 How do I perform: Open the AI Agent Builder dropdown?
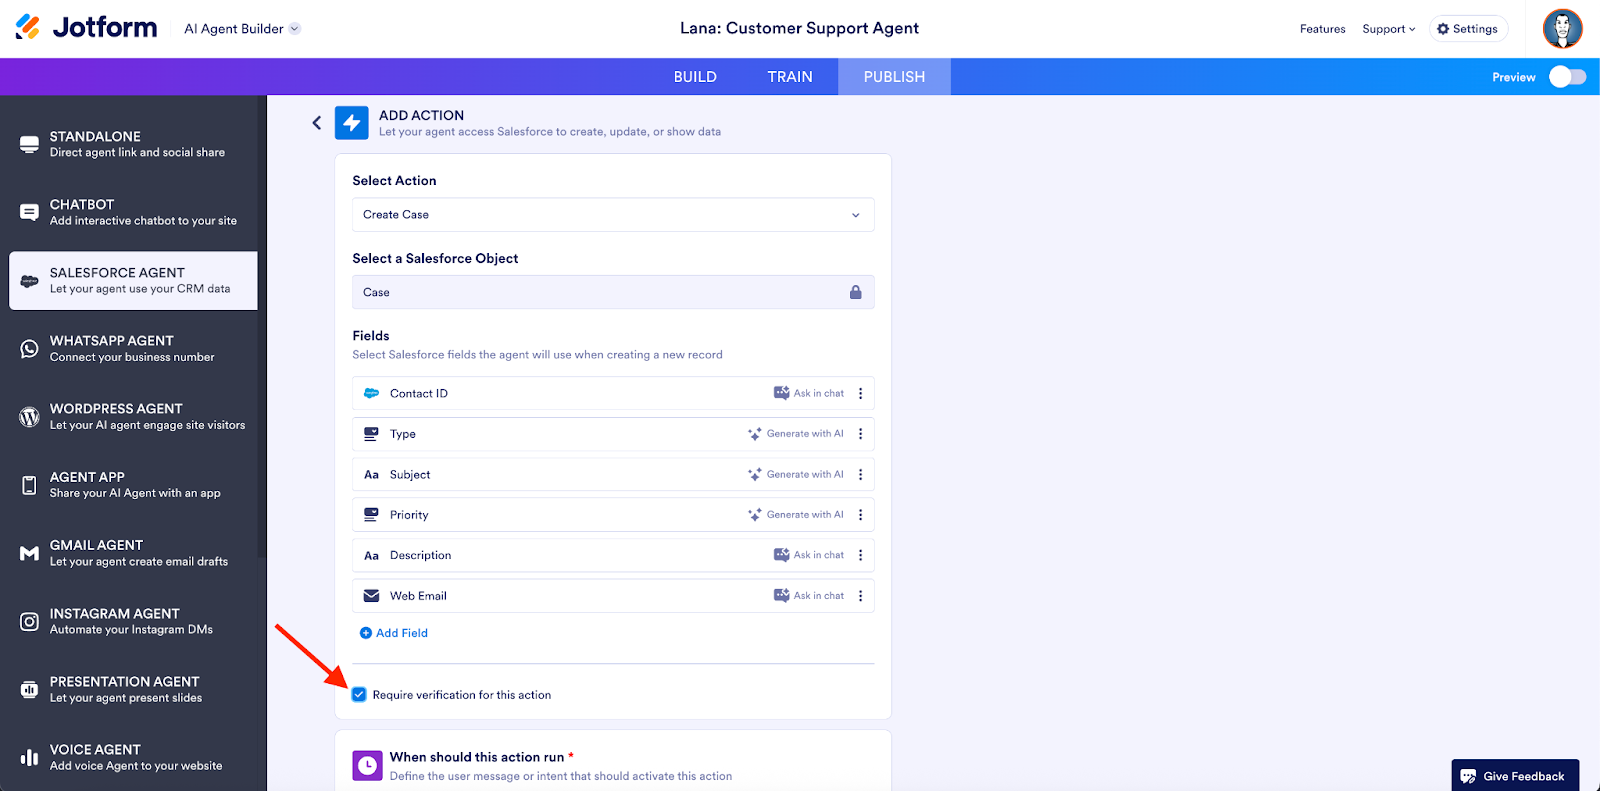coord(242,29)
